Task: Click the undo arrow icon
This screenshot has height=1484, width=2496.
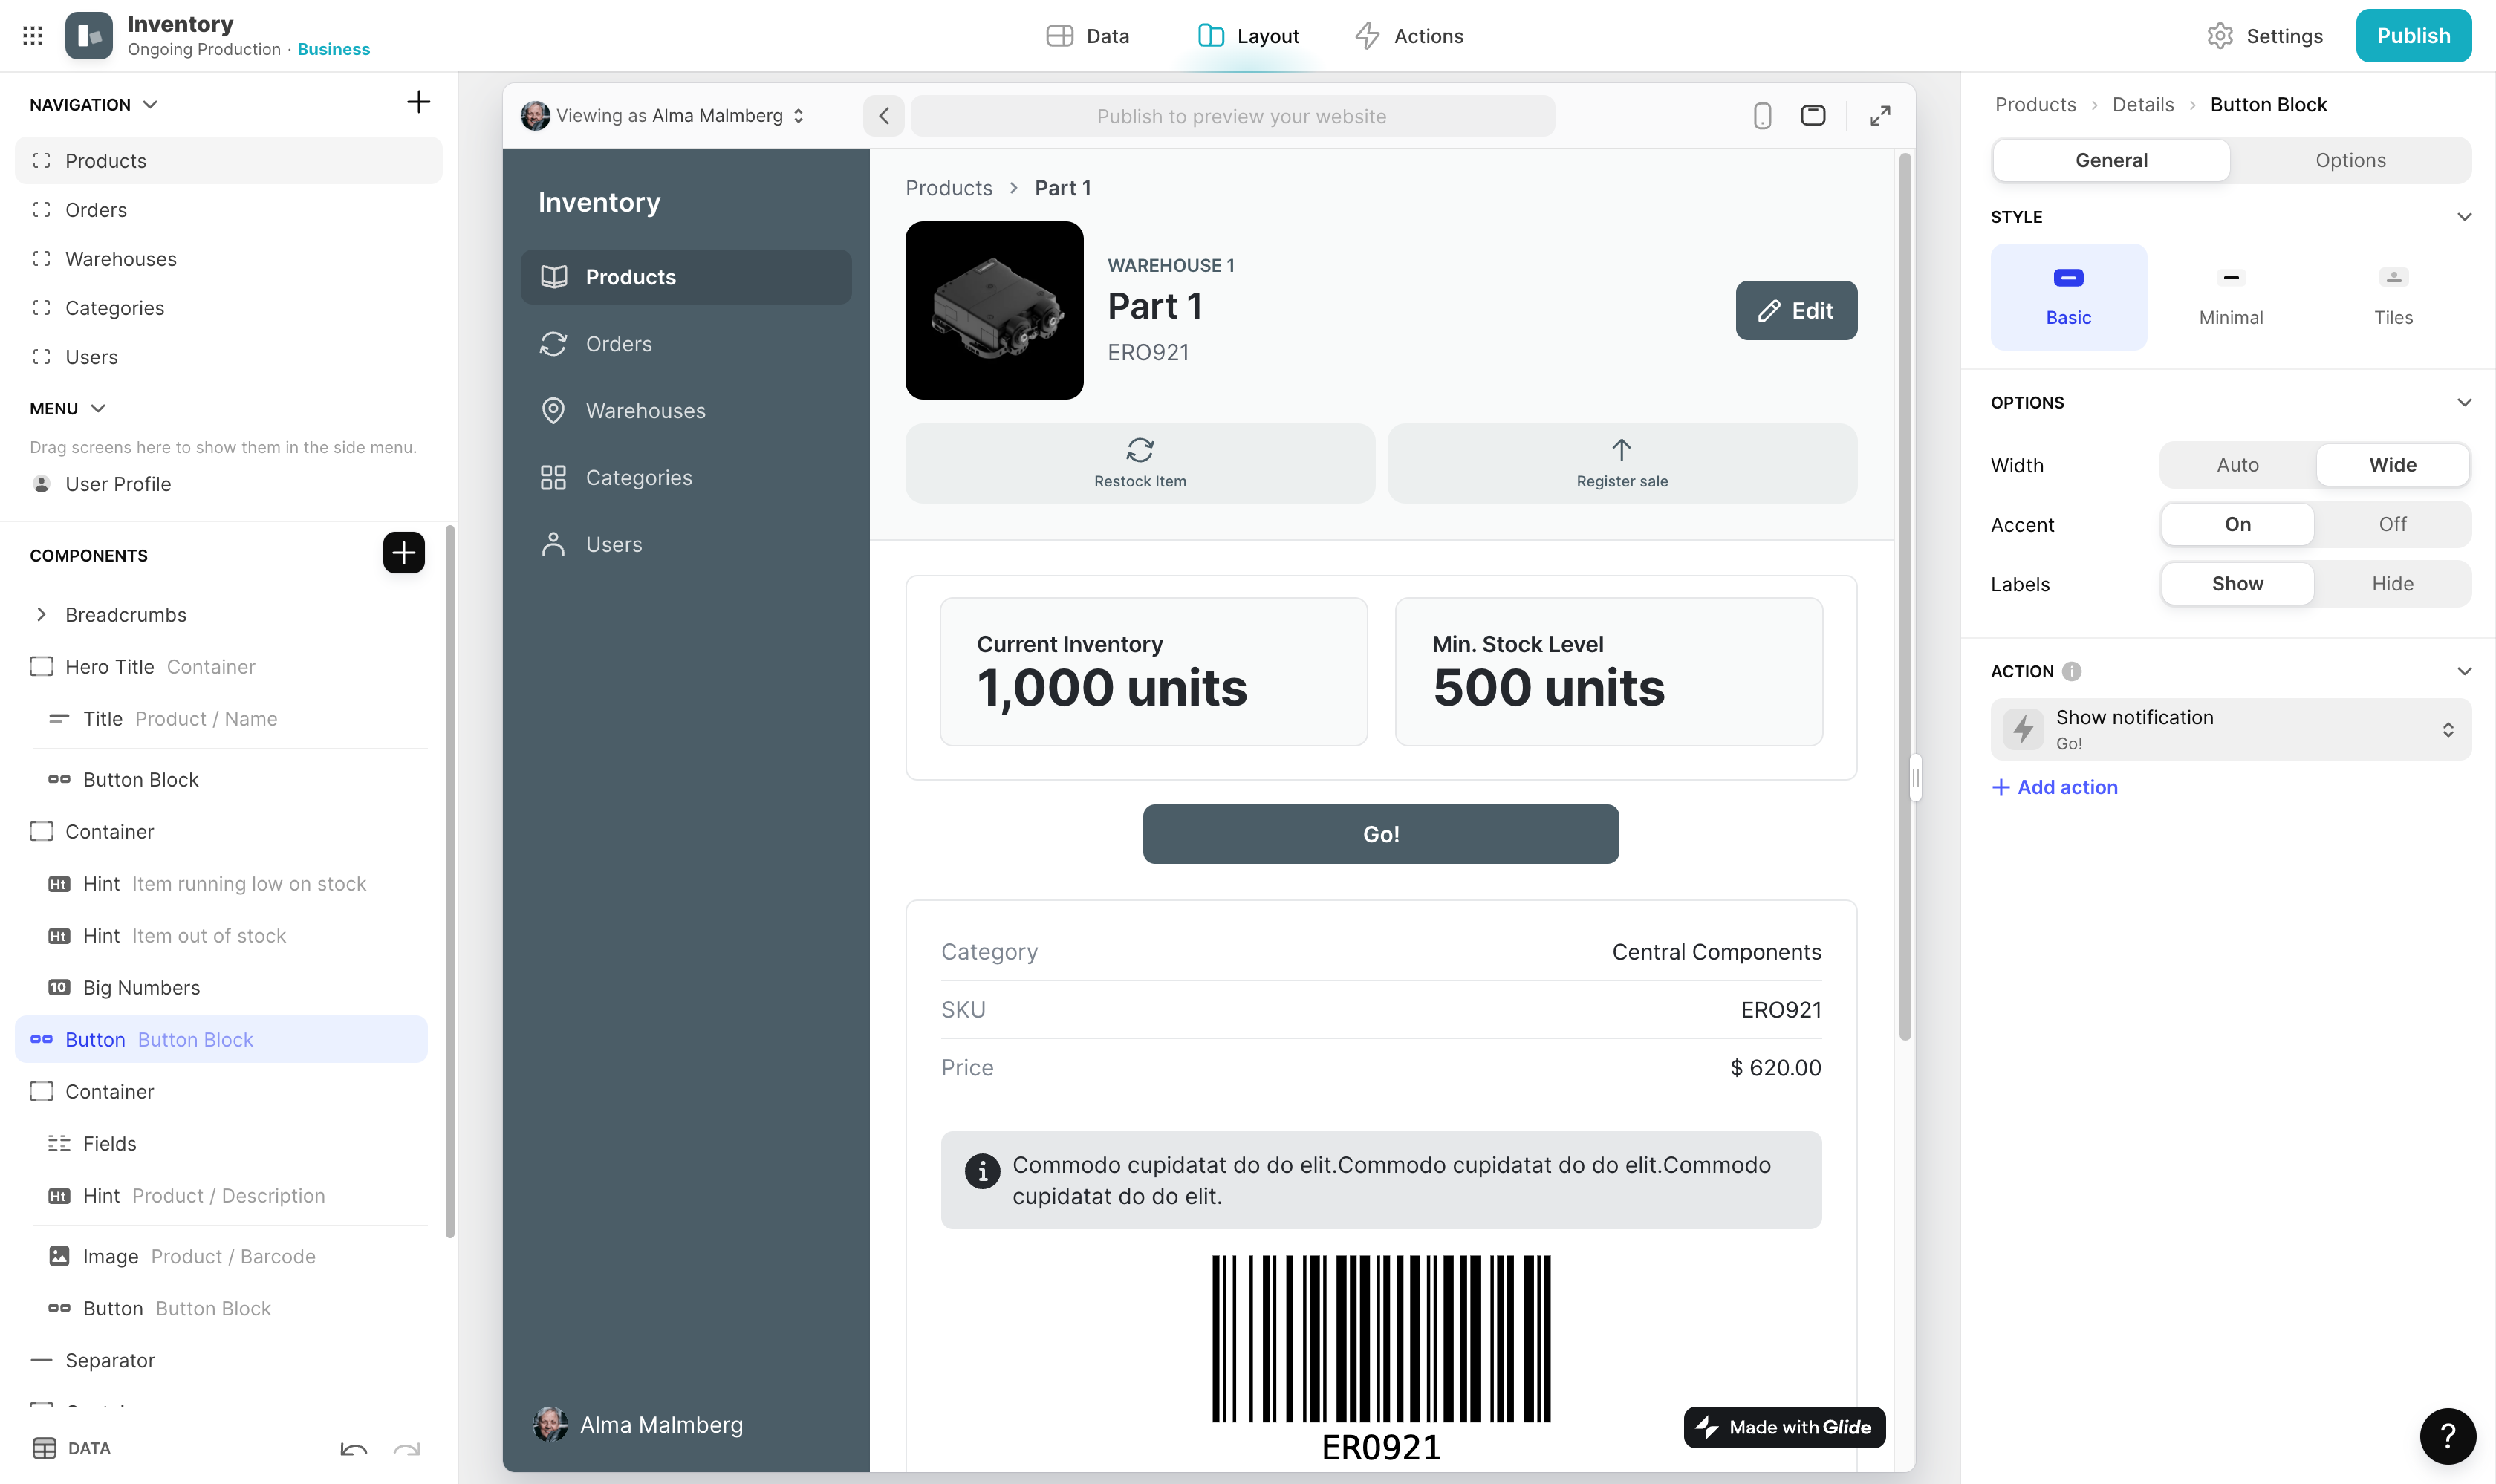Action: tap(353, 1449)
